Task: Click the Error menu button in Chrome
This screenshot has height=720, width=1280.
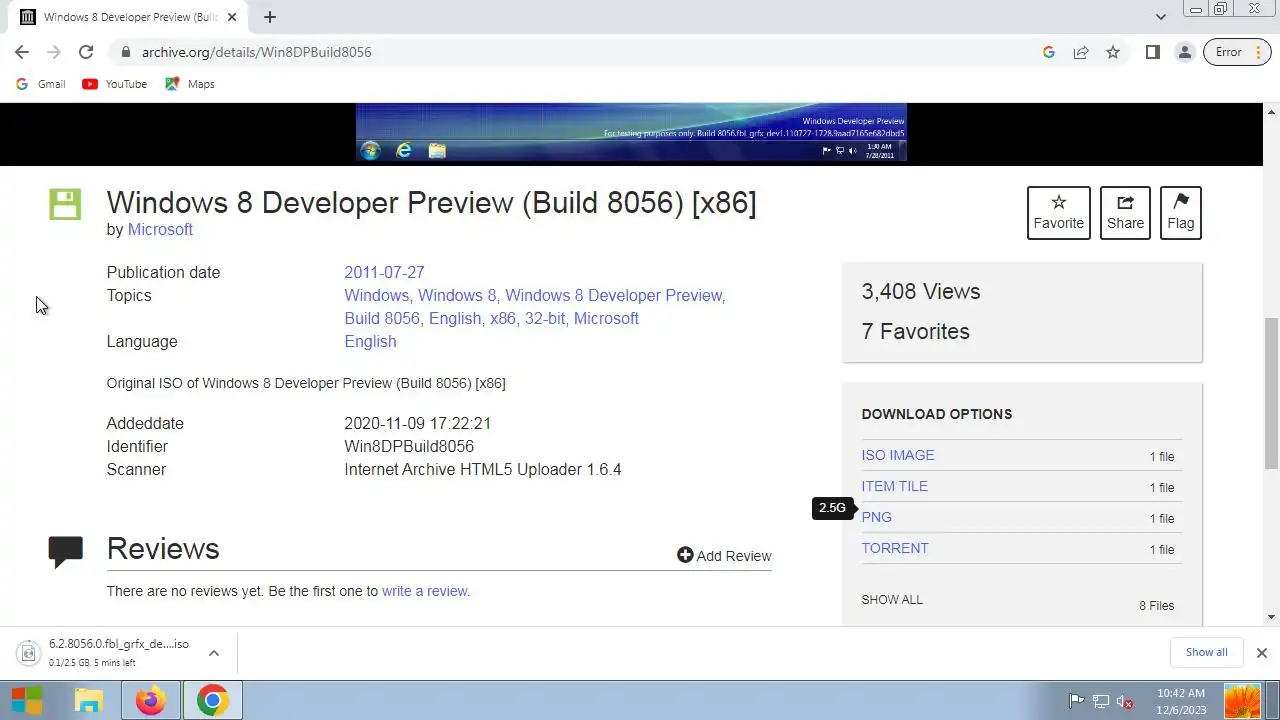Action: tap(1238, 52)
